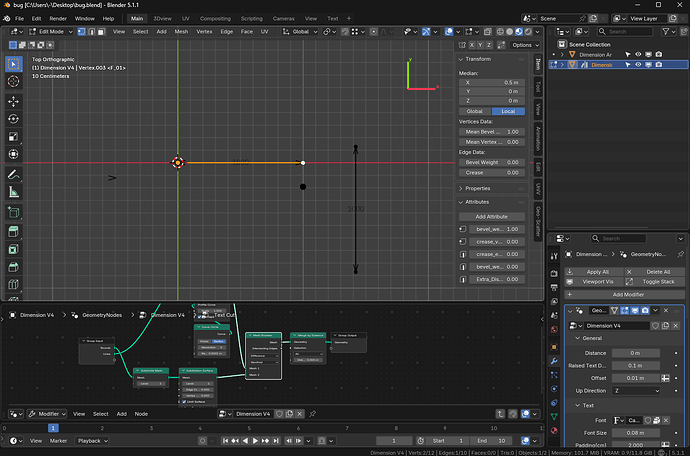Click the Add Attribute button
Viewport: 690px width, 456px height.
(x=492, y=217)
